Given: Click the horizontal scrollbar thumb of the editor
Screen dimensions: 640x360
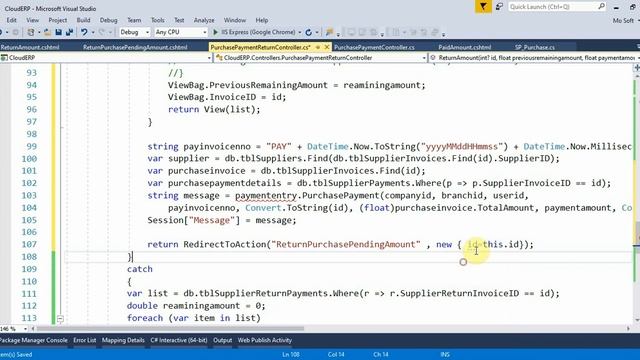Looking at the screenshot, I should click(x=170, y=329).
